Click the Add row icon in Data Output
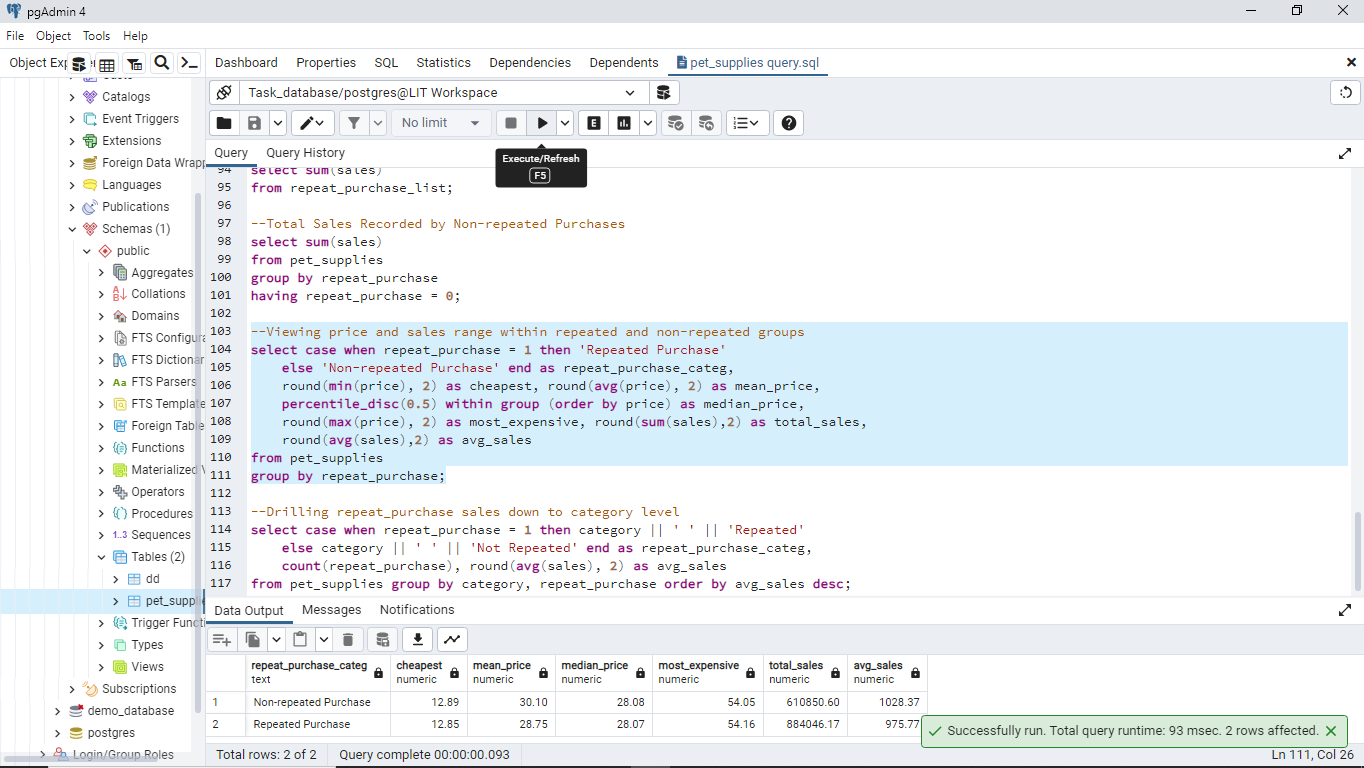Viewport: 1364px width, 768px height. click(x=222, y=640)
